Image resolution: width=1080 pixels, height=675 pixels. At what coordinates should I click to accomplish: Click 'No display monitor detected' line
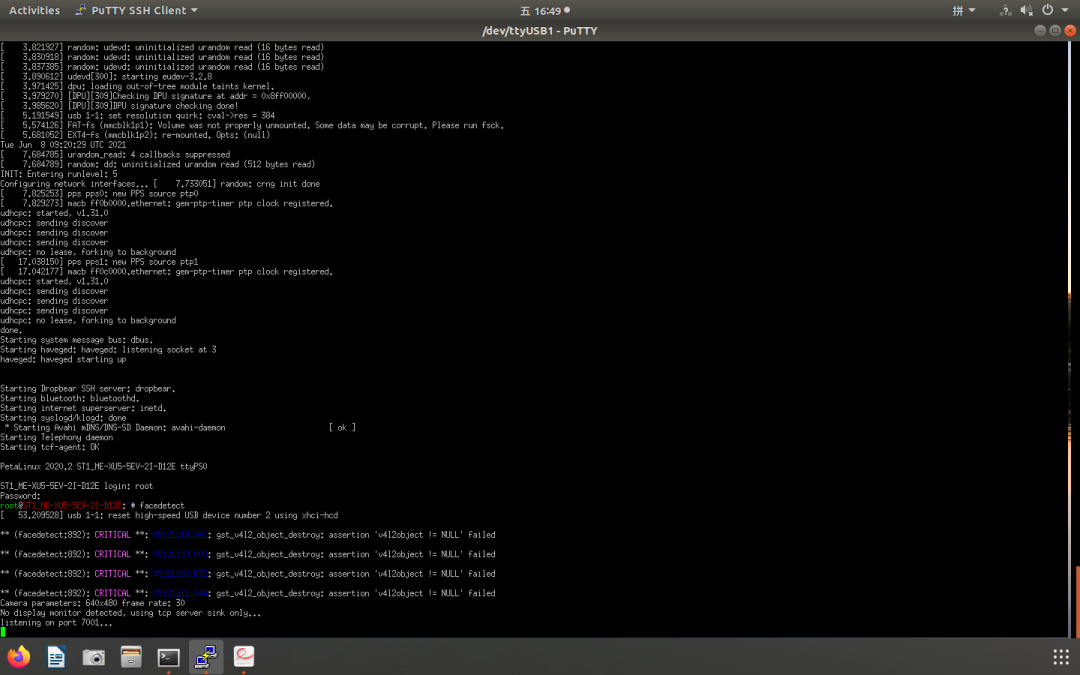(131, 613)
